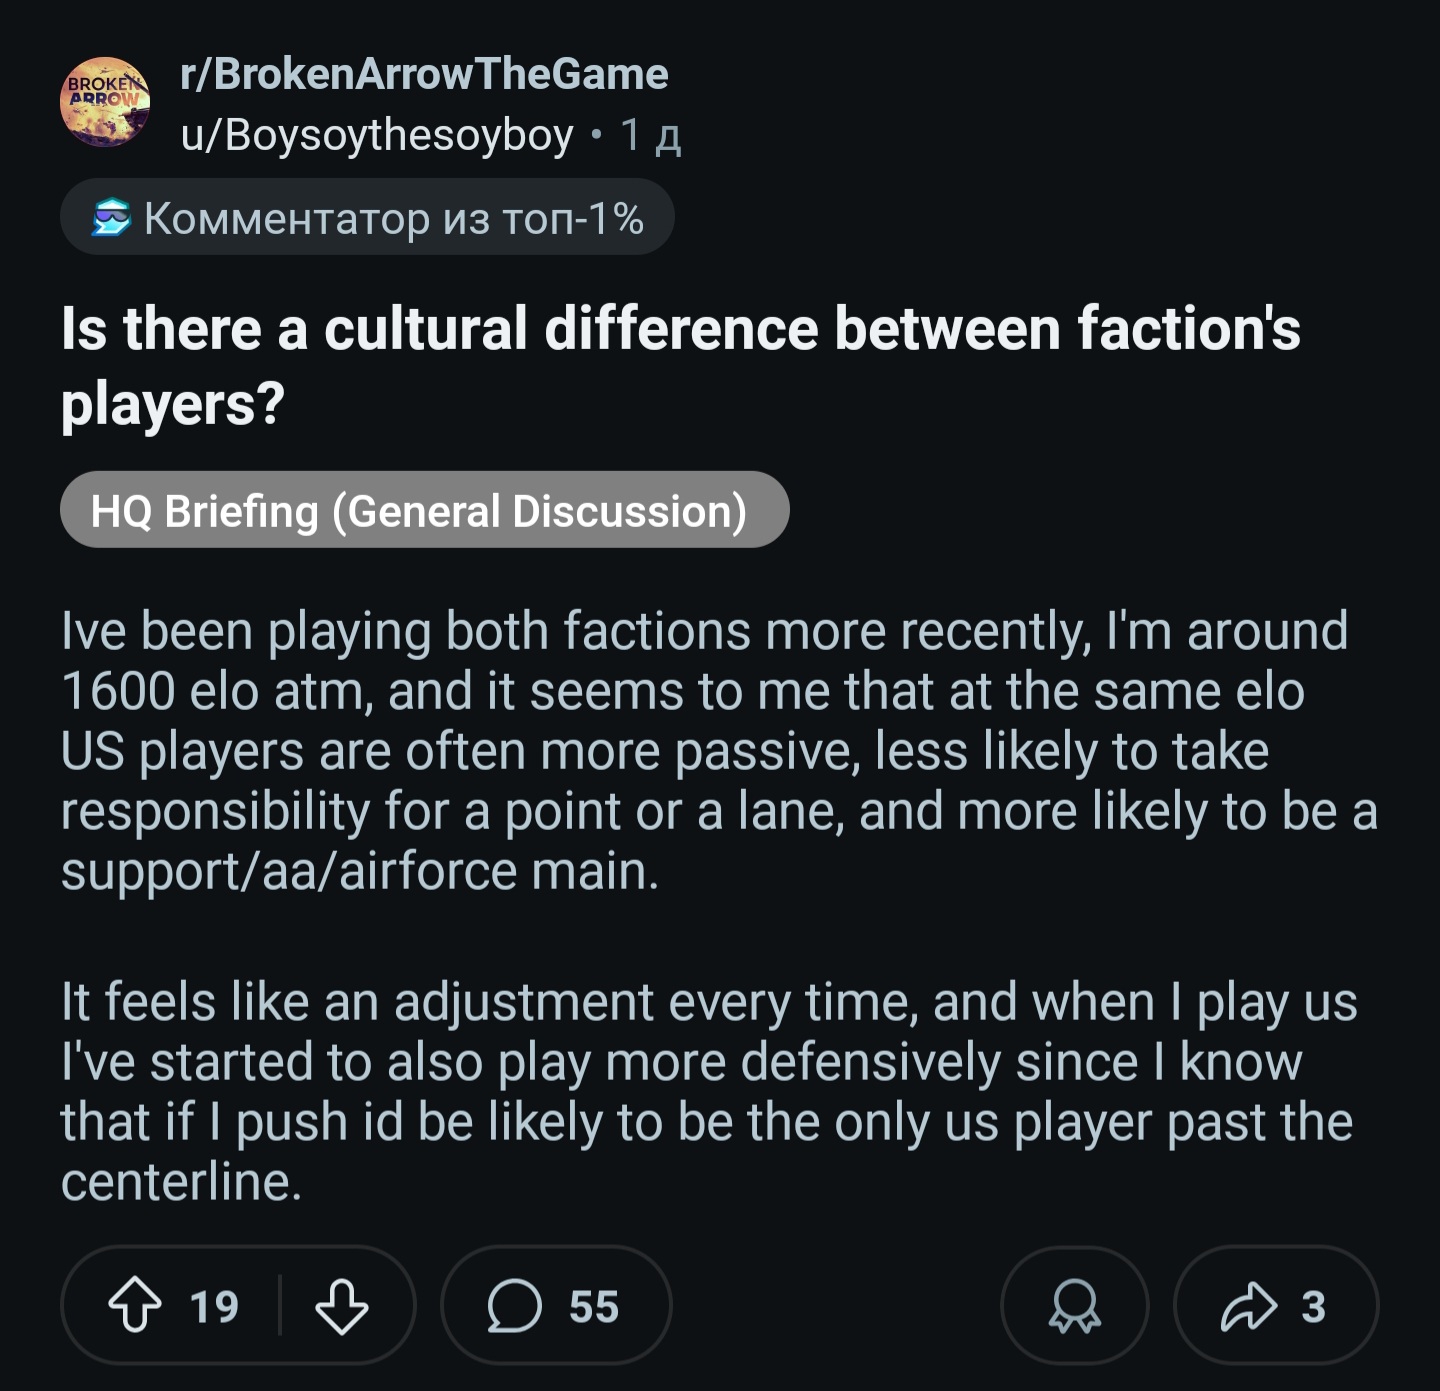
Task: Click the paragraph starting "It feels like"
Action: [x=710, y=1091]
